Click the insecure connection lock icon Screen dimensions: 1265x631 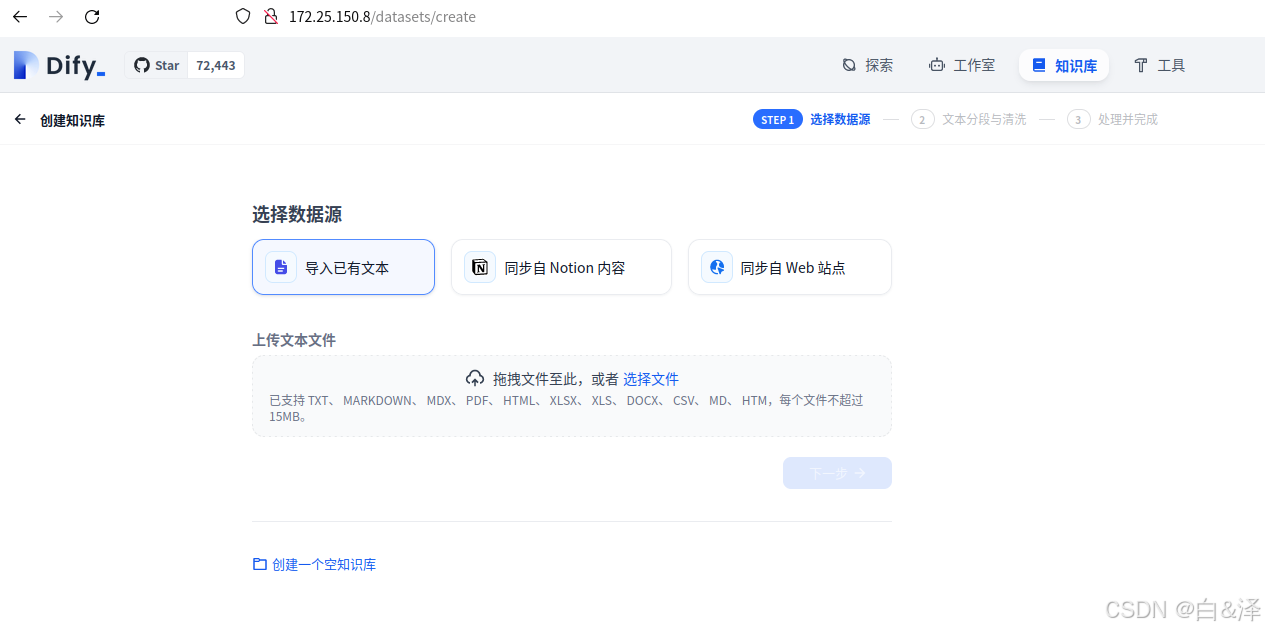click(270, 17)
